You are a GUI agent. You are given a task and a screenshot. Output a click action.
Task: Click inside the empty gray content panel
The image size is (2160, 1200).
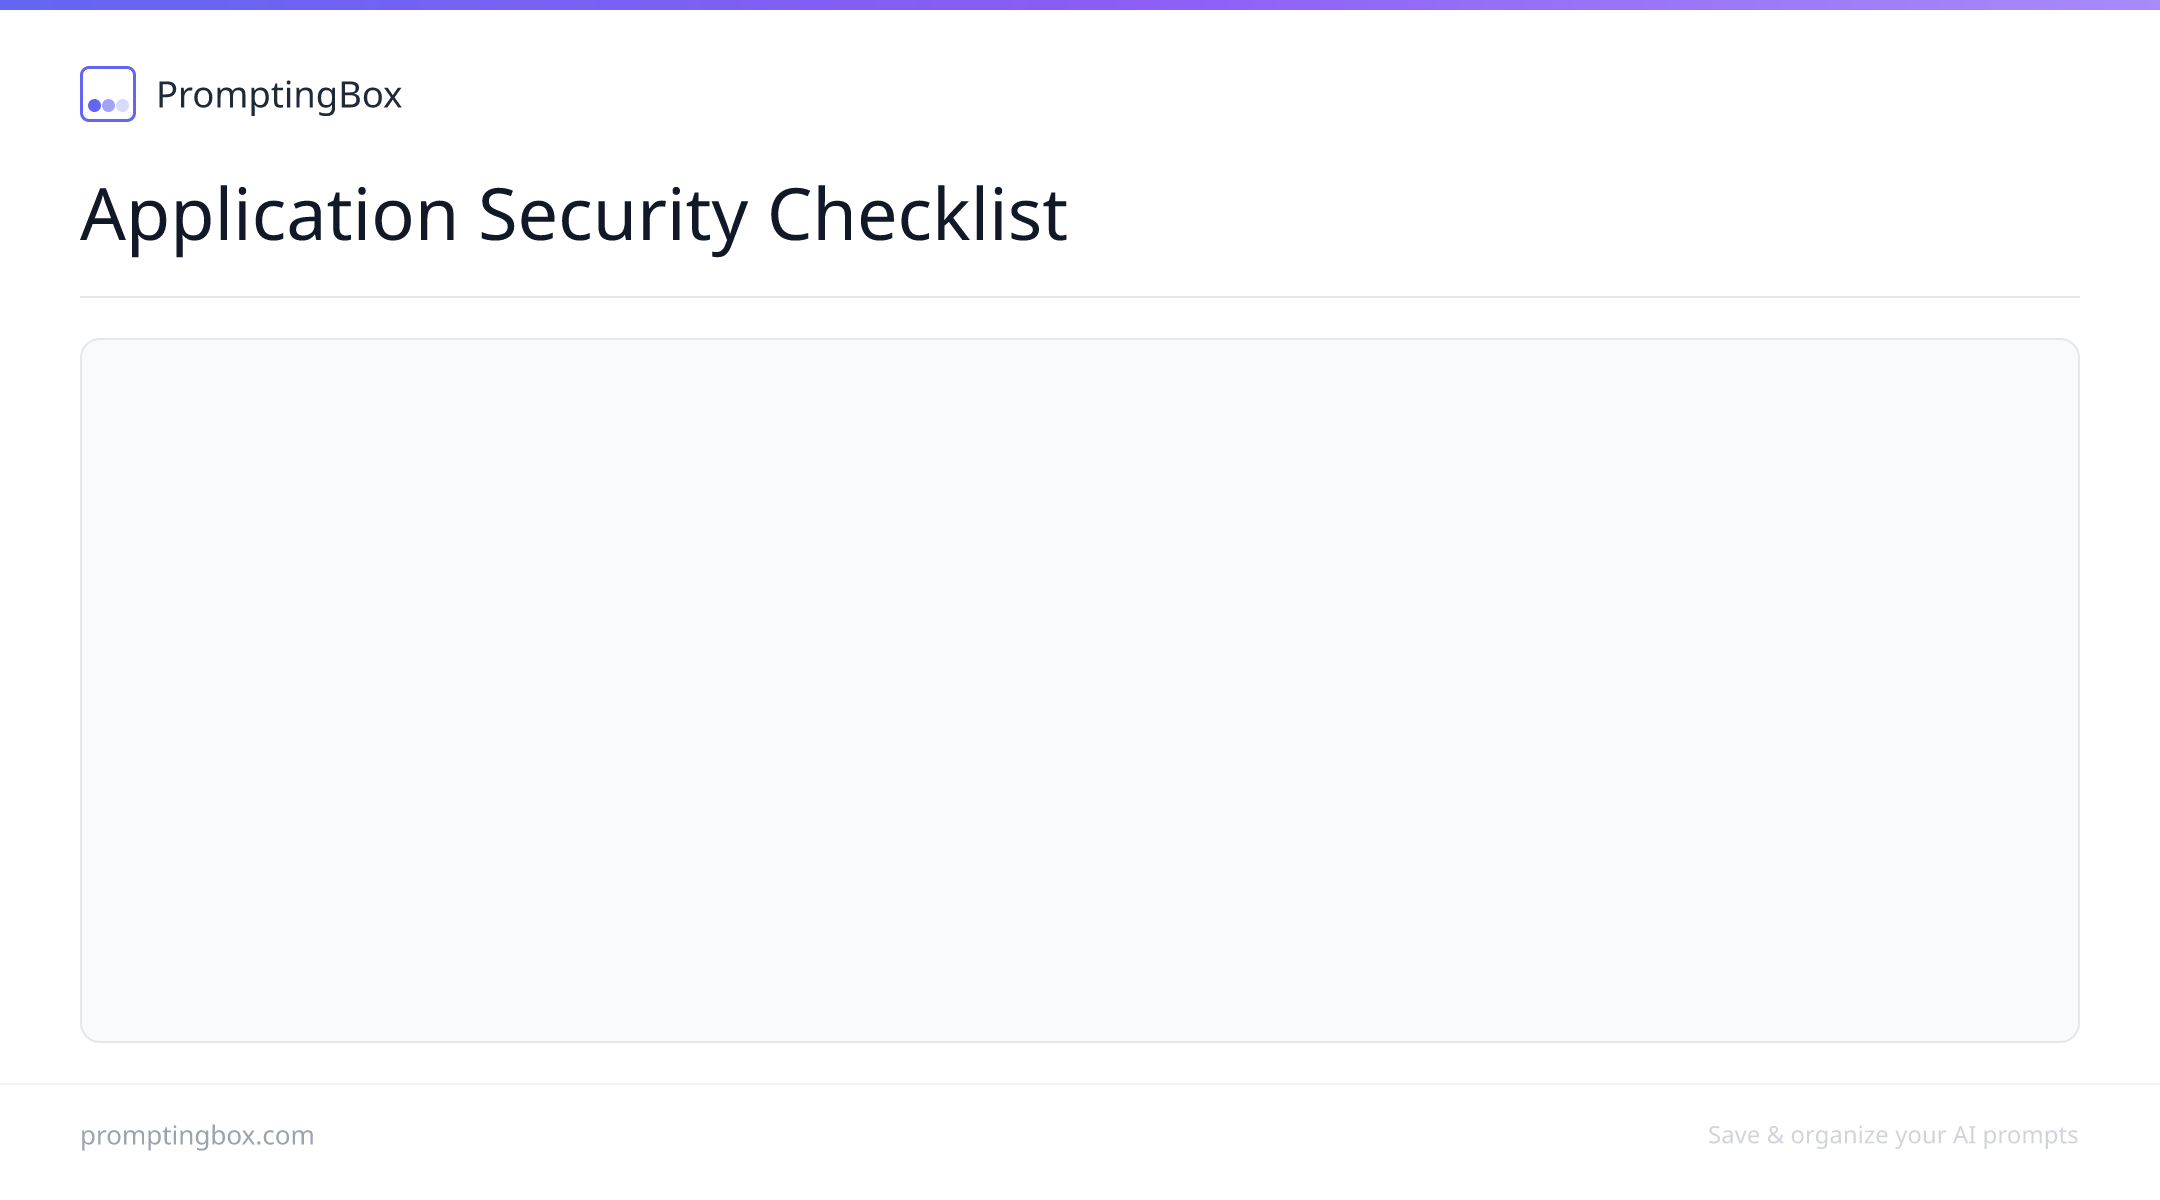coord(1080,690)
